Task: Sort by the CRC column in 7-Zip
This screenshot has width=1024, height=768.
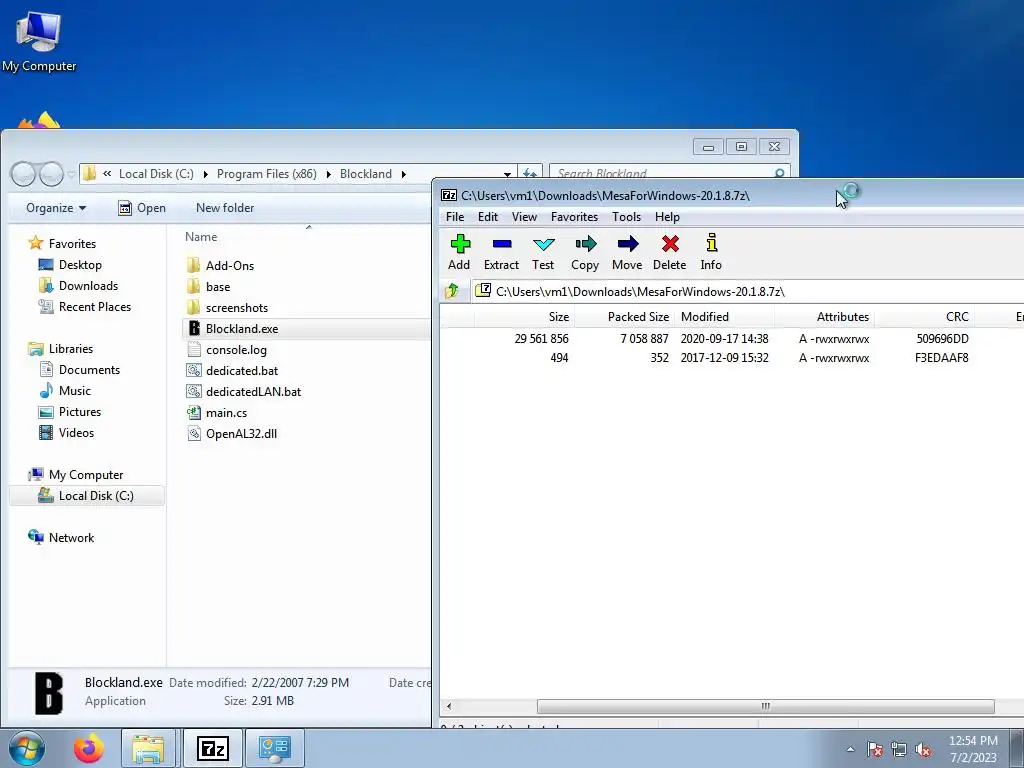Action: pos(925,317)
